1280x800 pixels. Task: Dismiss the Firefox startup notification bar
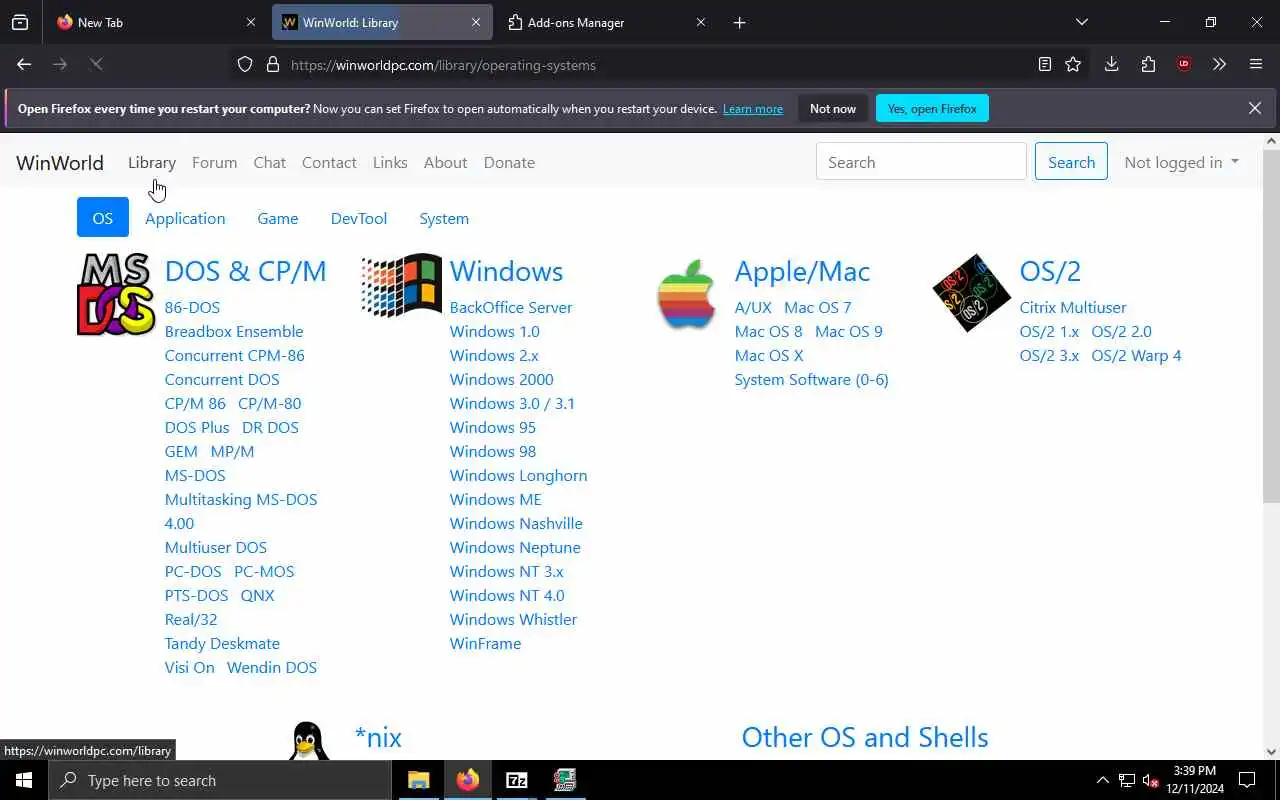[x=1254, y=108]
